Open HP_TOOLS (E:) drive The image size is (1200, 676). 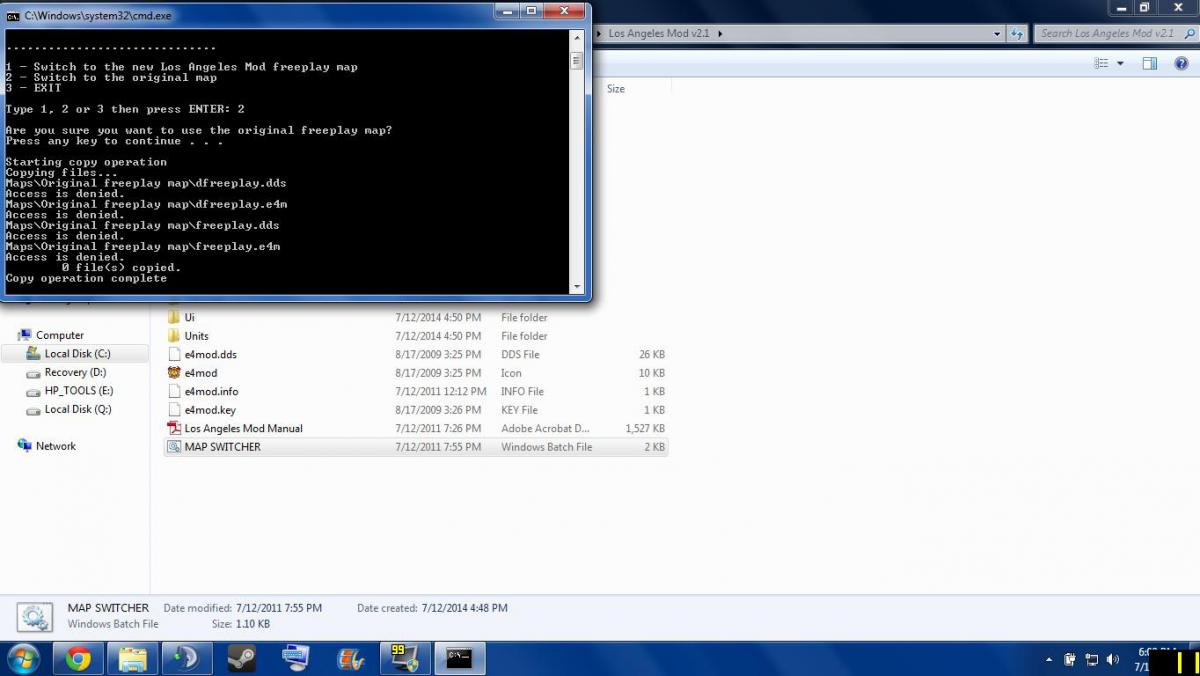point(79,390)
